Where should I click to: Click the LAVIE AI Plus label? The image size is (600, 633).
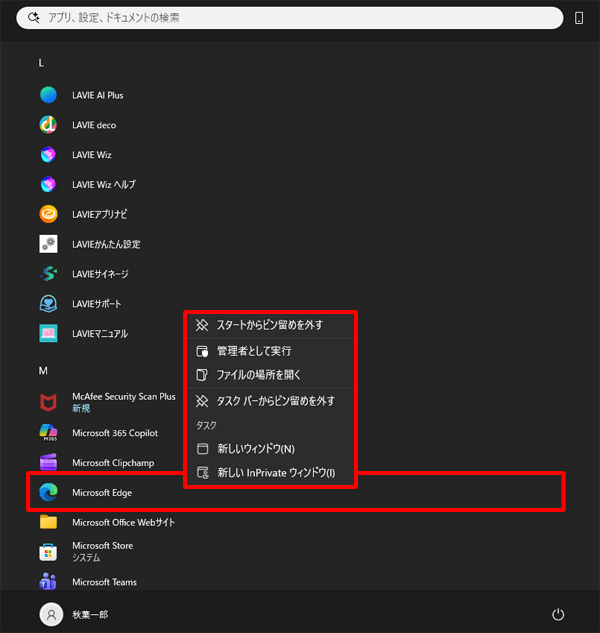[98, 95]
